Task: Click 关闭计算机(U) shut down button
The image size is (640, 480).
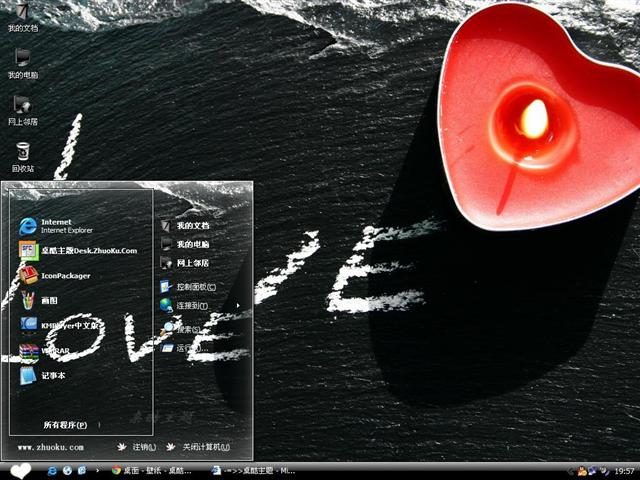Action: (198, 447)
